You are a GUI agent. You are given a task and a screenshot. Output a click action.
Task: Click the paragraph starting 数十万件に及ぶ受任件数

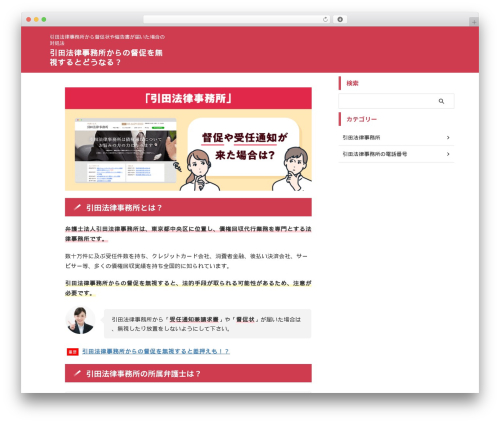click(x=186, y=261)
